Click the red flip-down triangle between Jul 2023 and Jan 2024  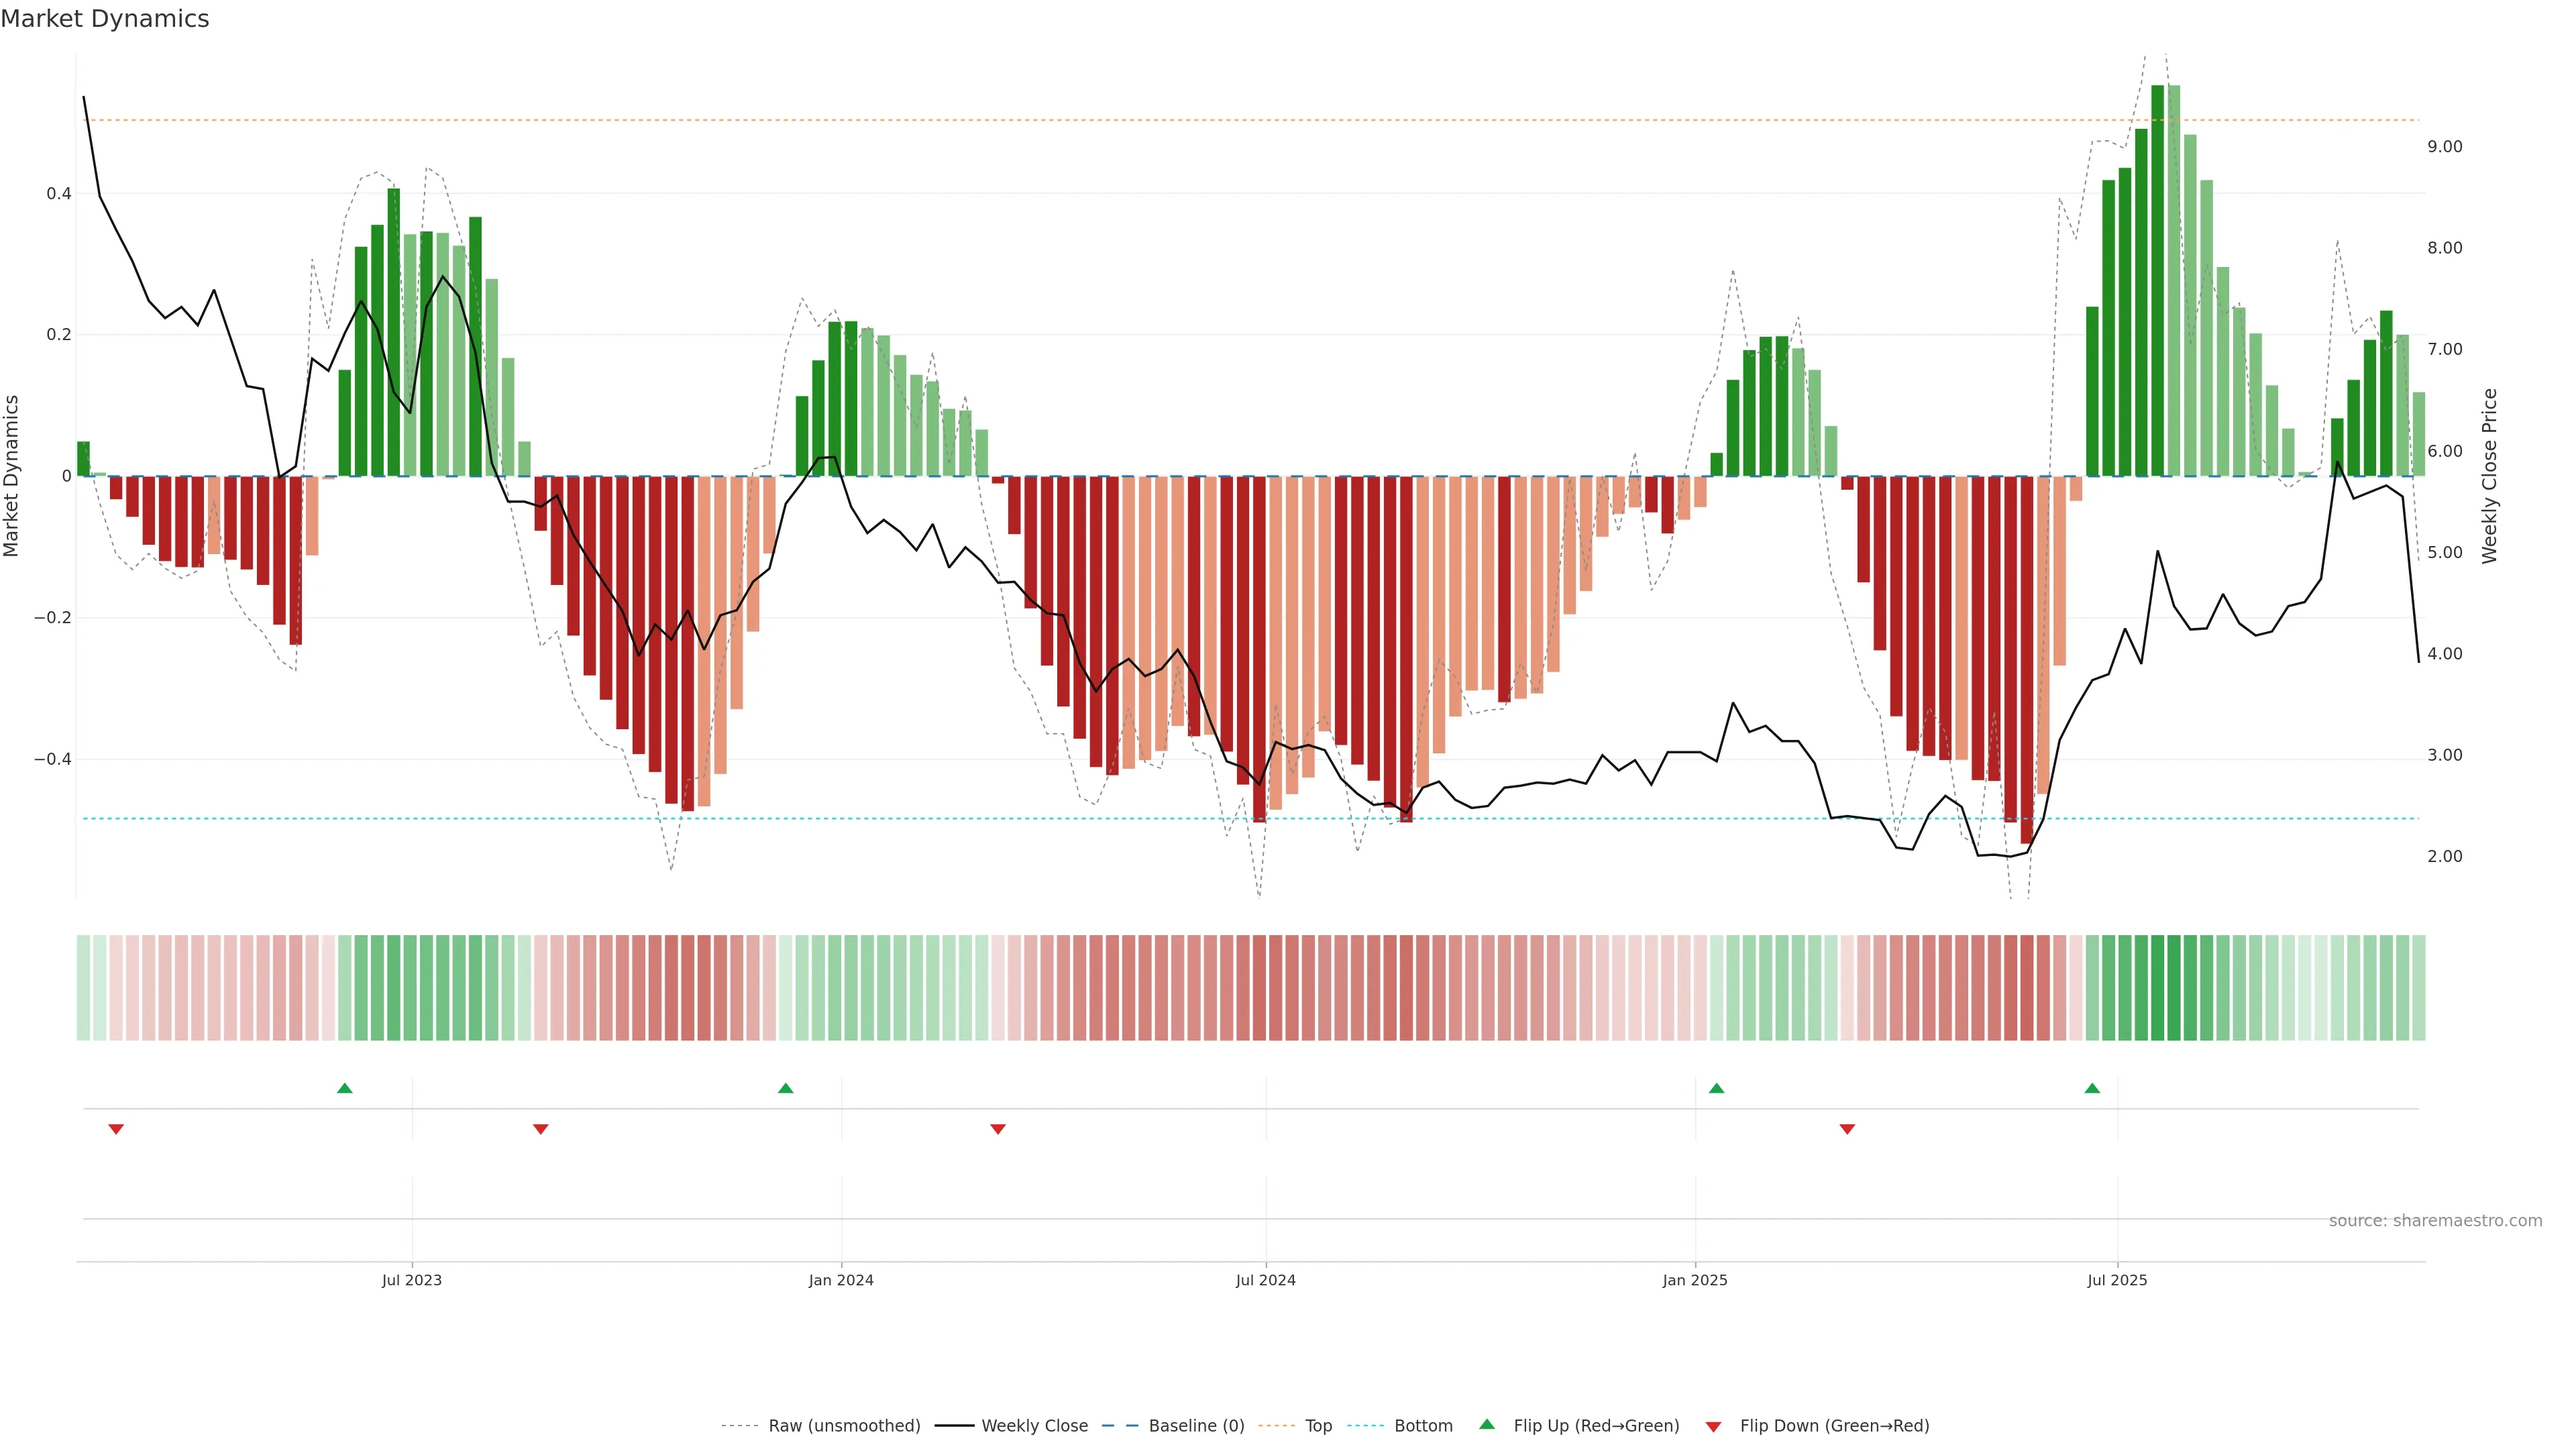541,1129
